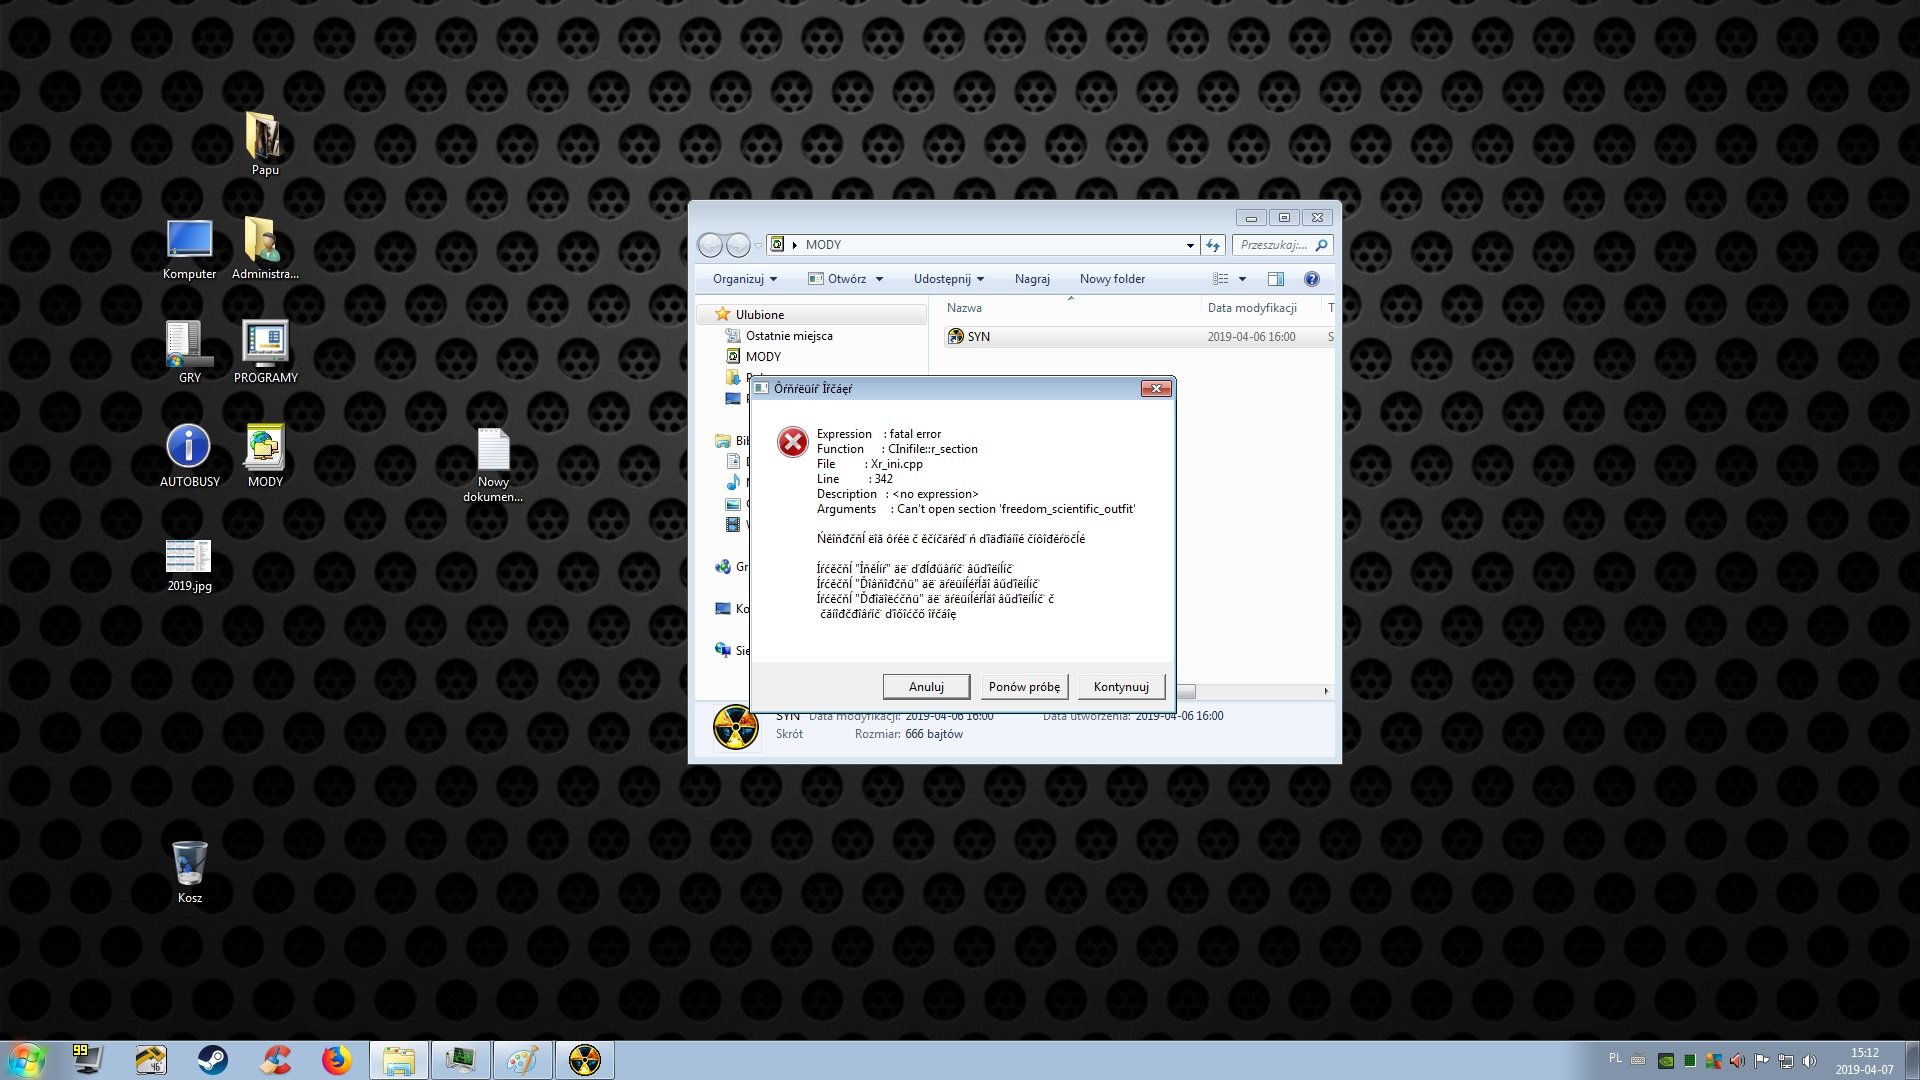Close the fatal error dialog

coord(1156,388)
